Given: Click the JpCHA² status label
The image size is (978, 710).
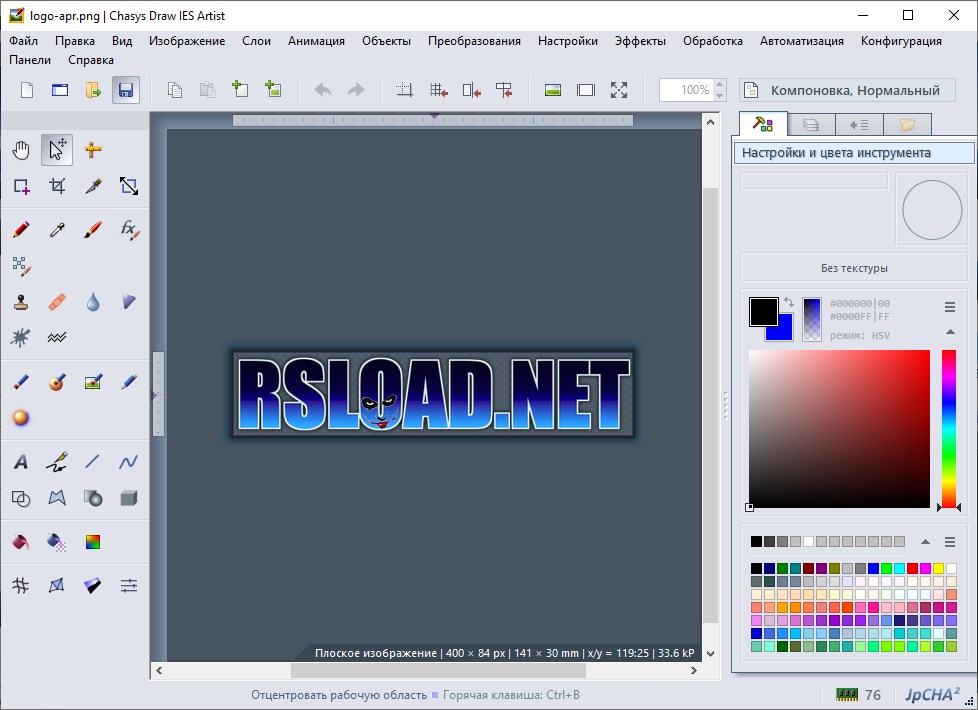Looking at the screenshot, I should click(932, 694).
